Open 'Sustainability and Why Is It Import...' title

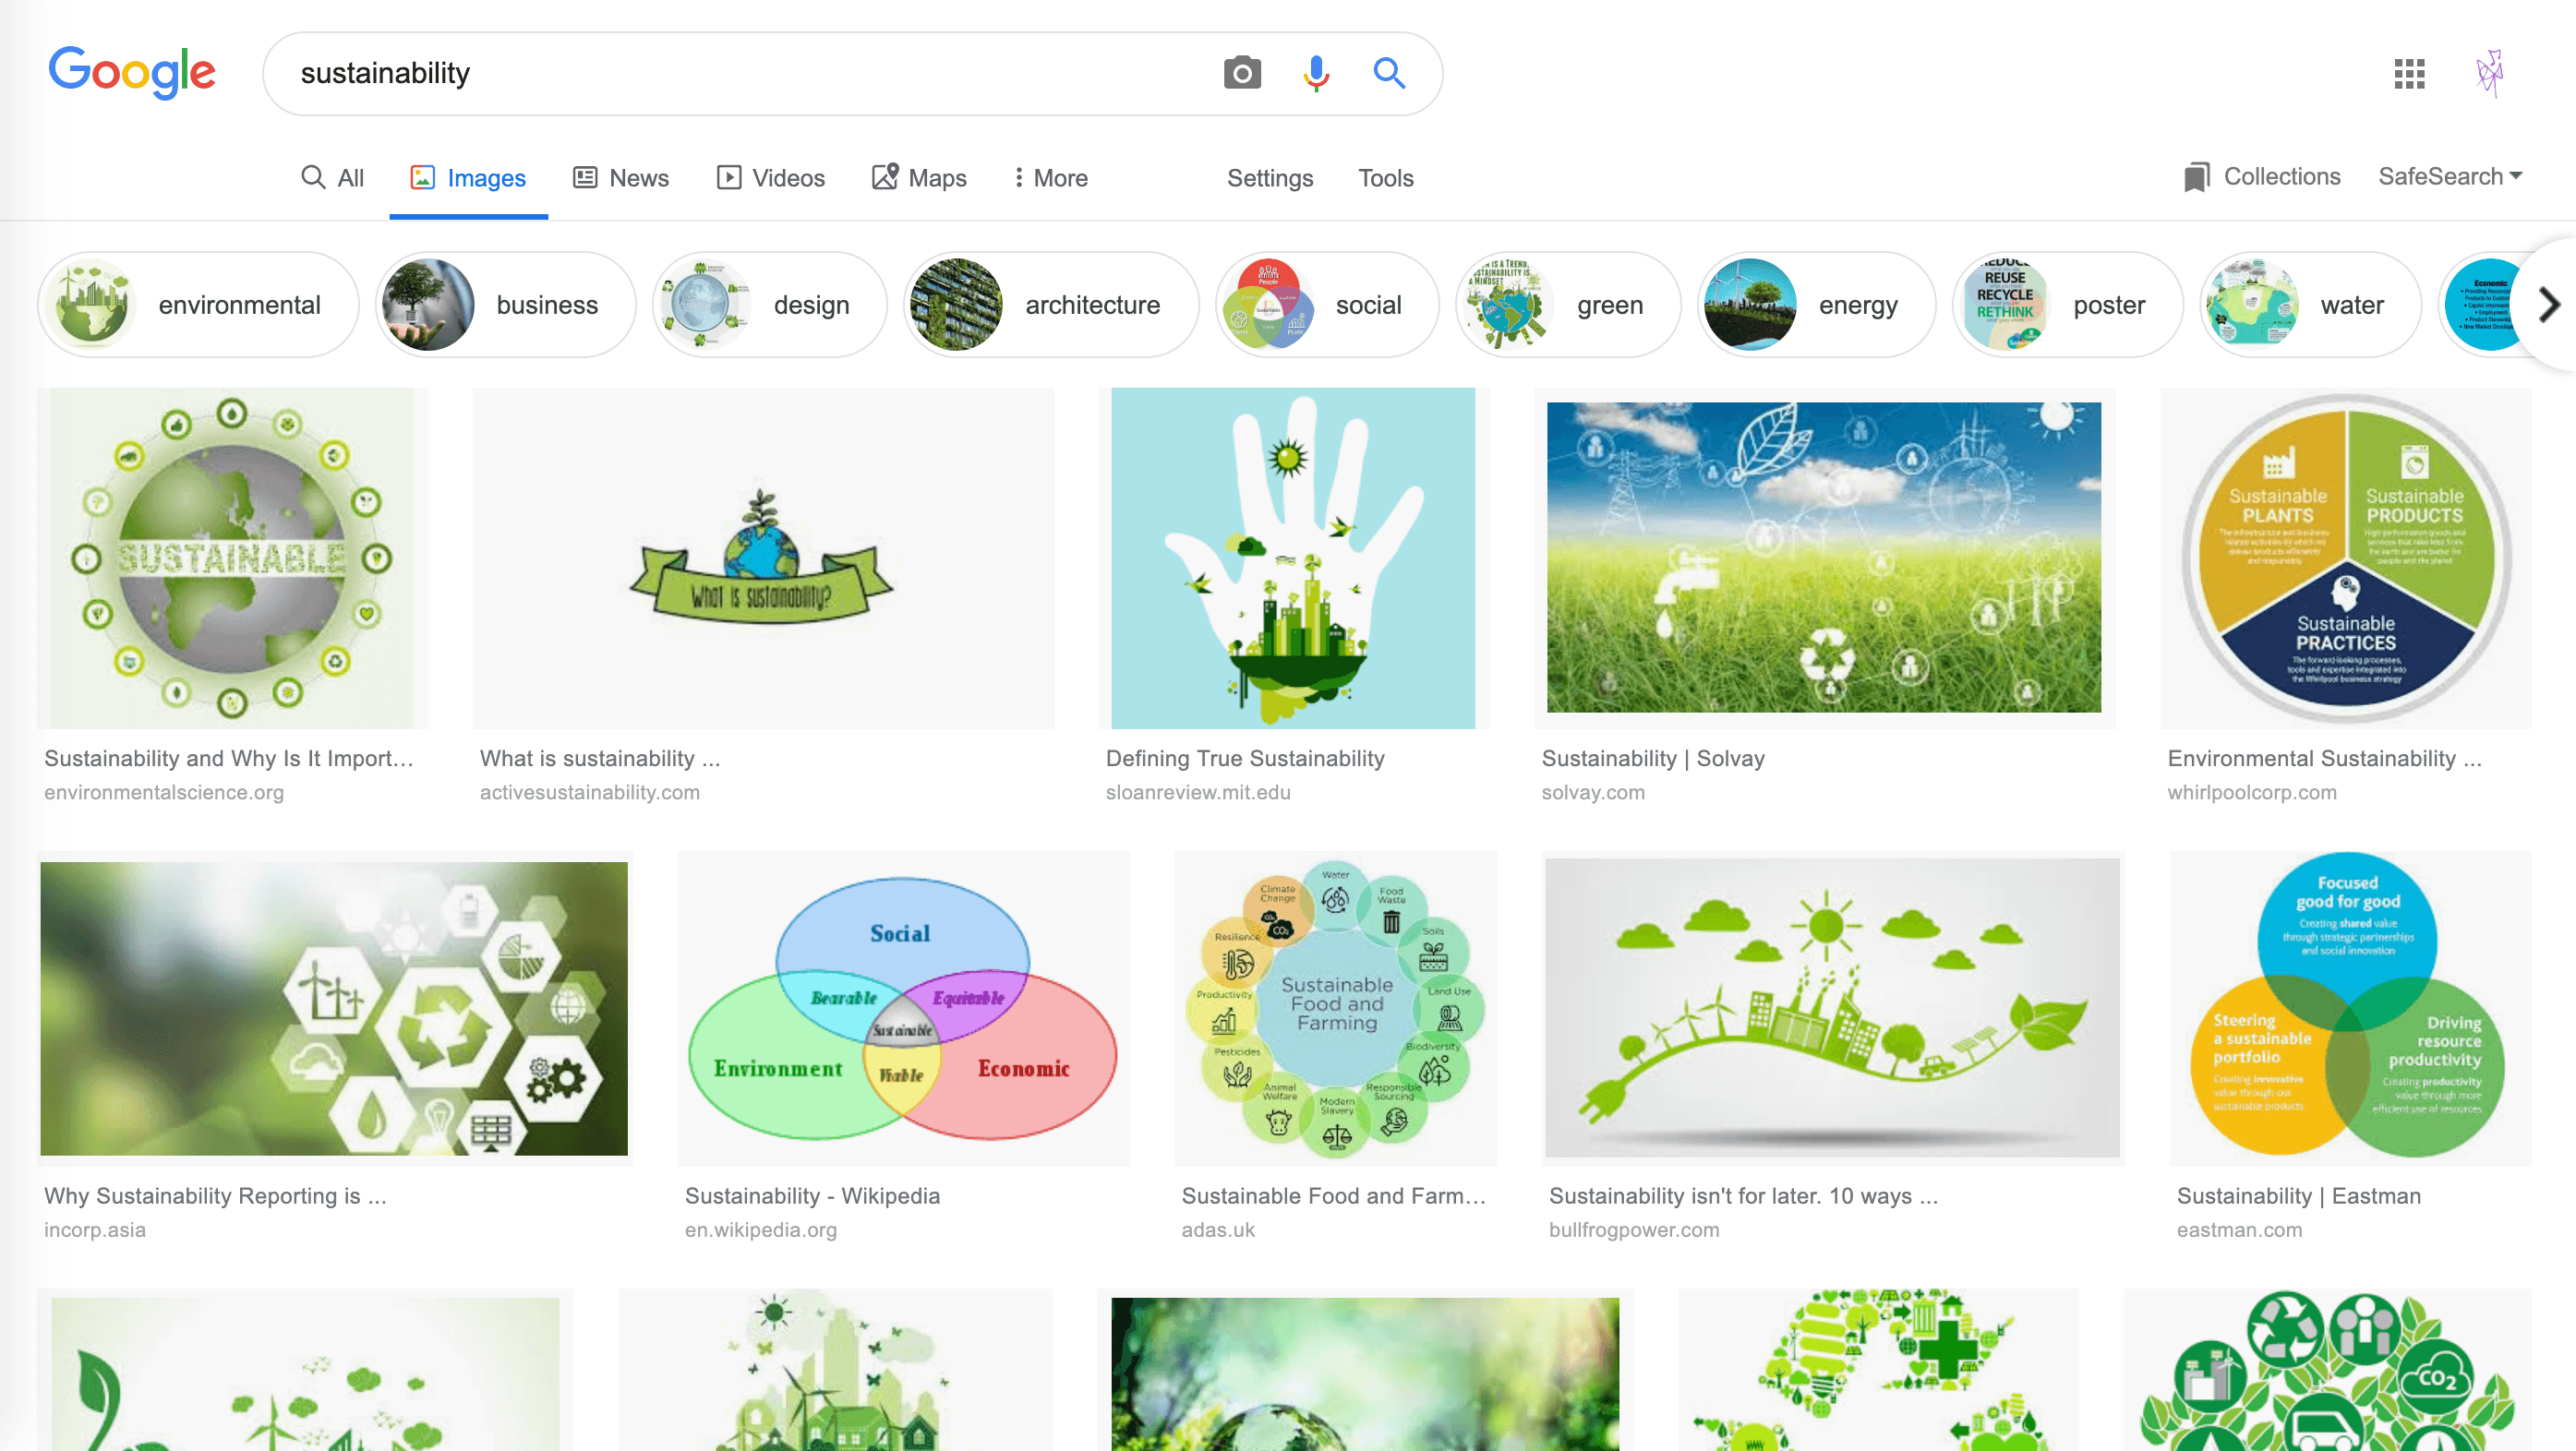coord(228,758)
